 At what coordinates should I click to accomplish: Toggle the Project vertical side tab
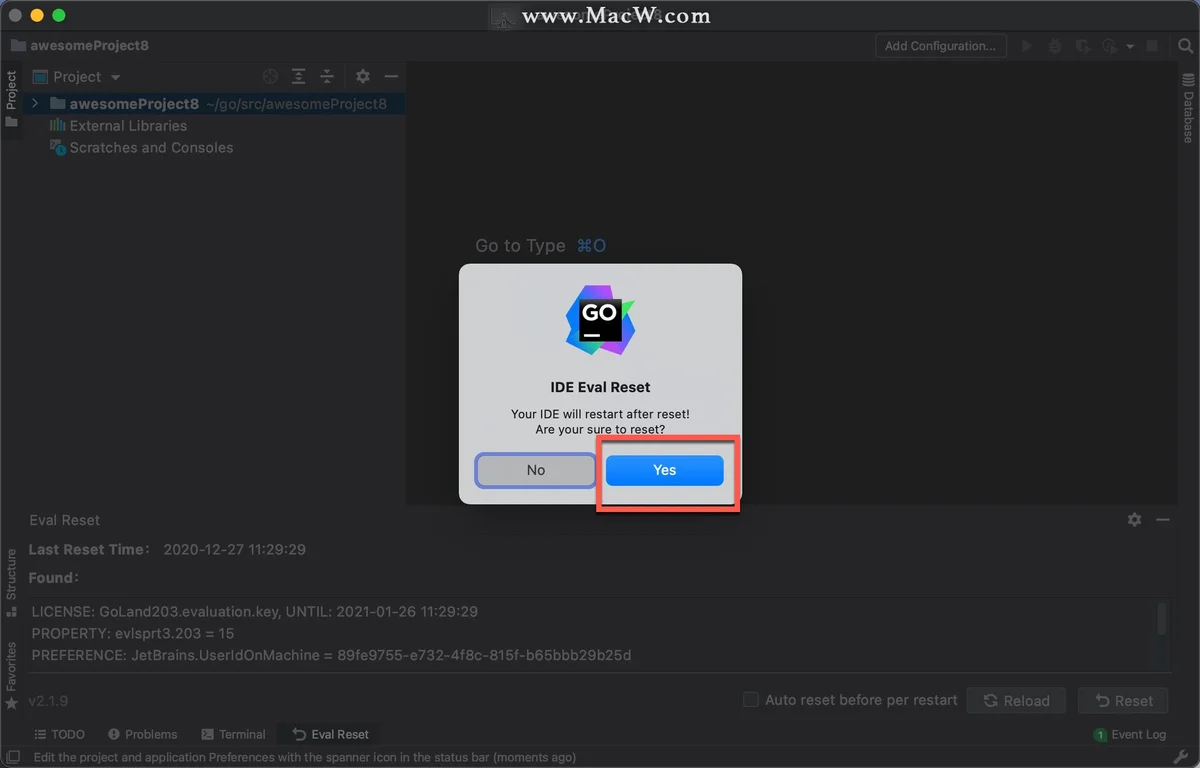11,90
